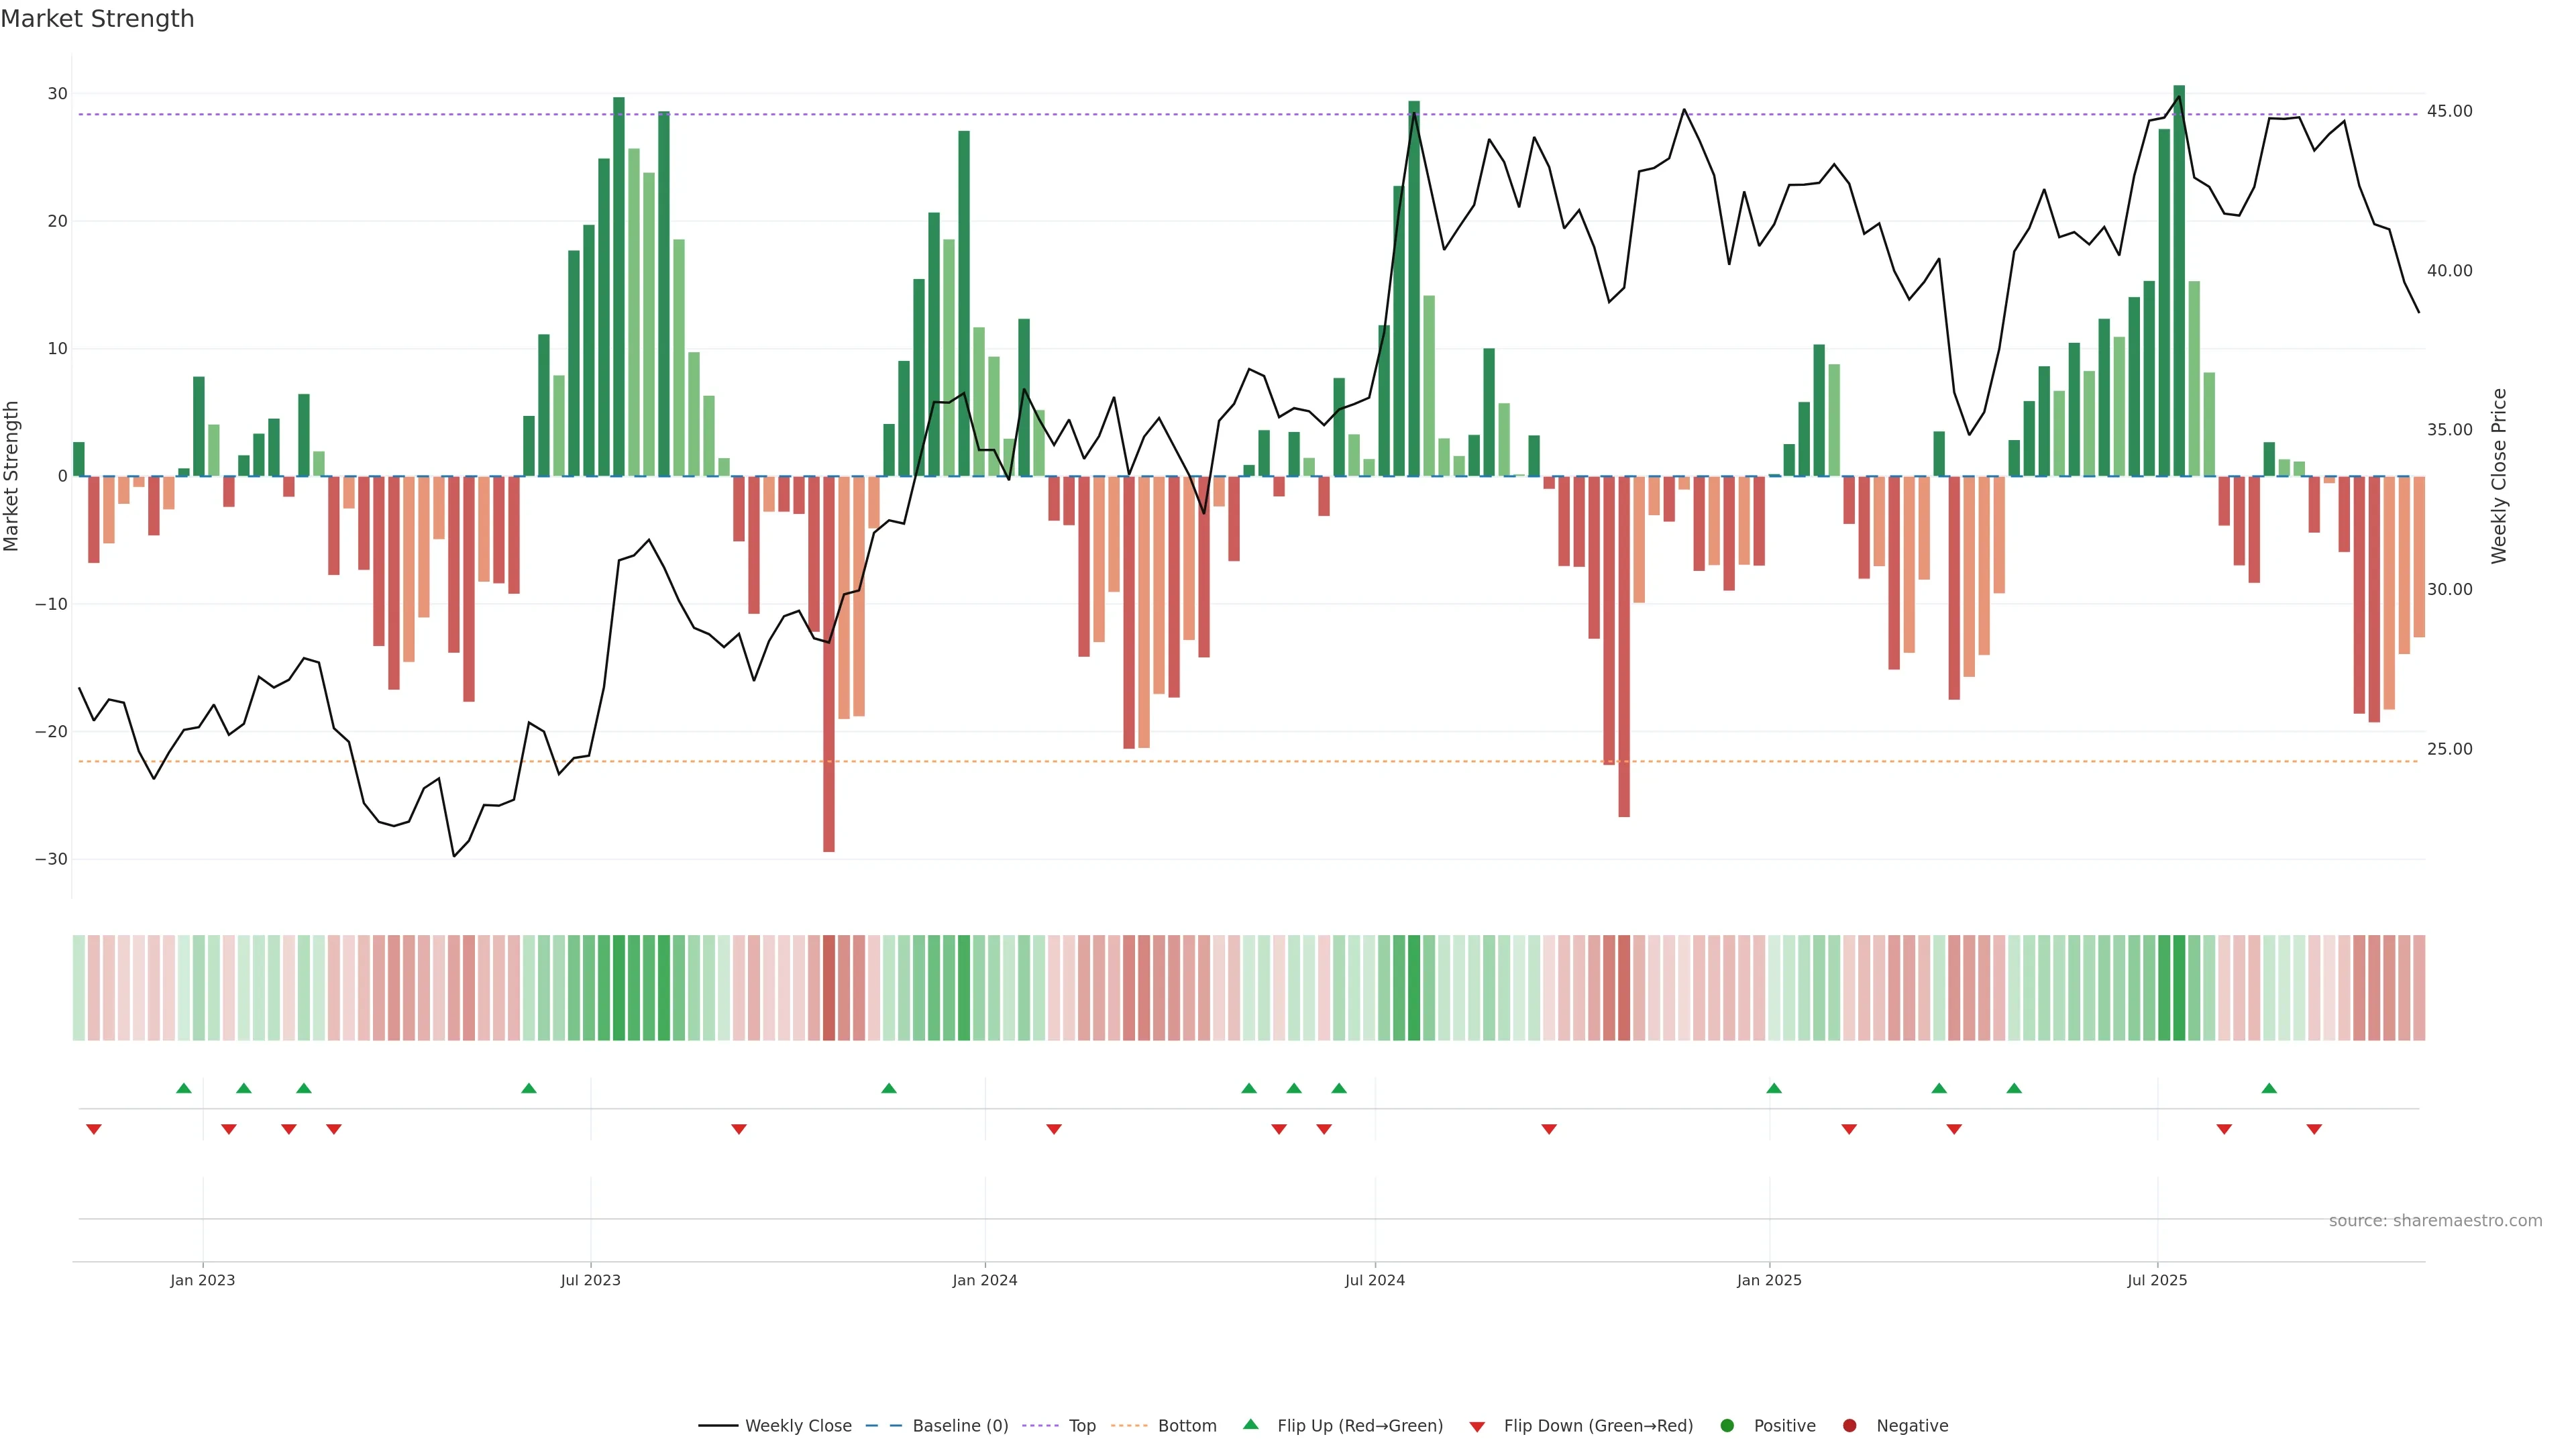Click the rightmost red flip-down triangle marker

point(2314,1129)
